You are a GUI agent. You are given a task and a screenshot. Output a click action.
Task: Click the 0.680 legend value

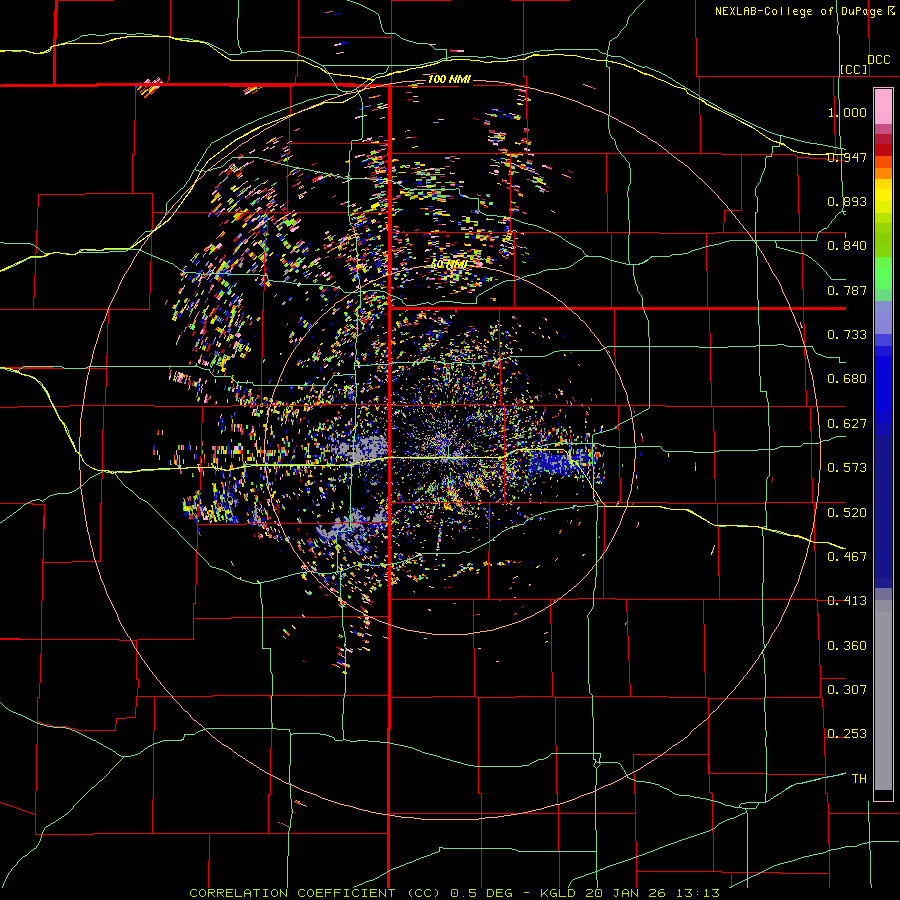tap(847, 379)
